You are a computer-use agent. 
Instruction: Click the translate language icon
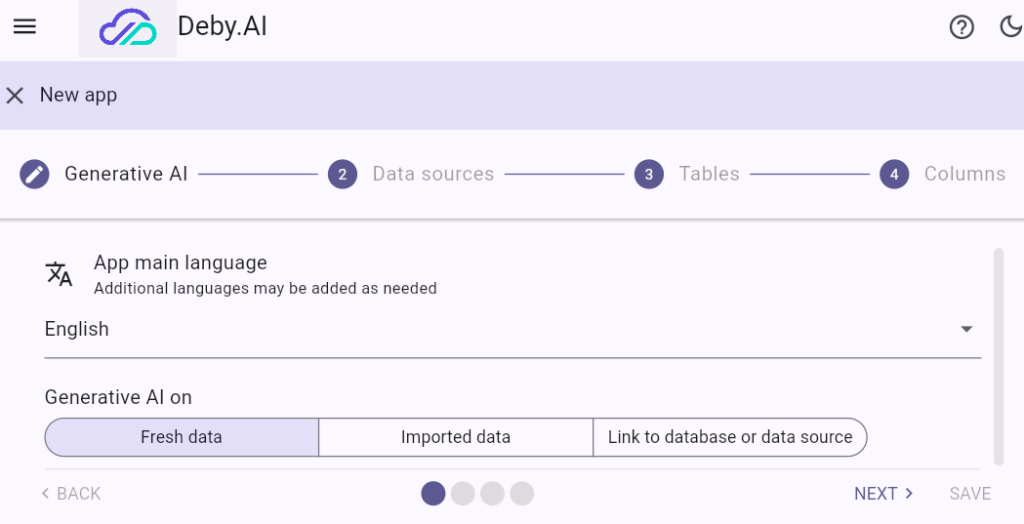pos(59,274)
